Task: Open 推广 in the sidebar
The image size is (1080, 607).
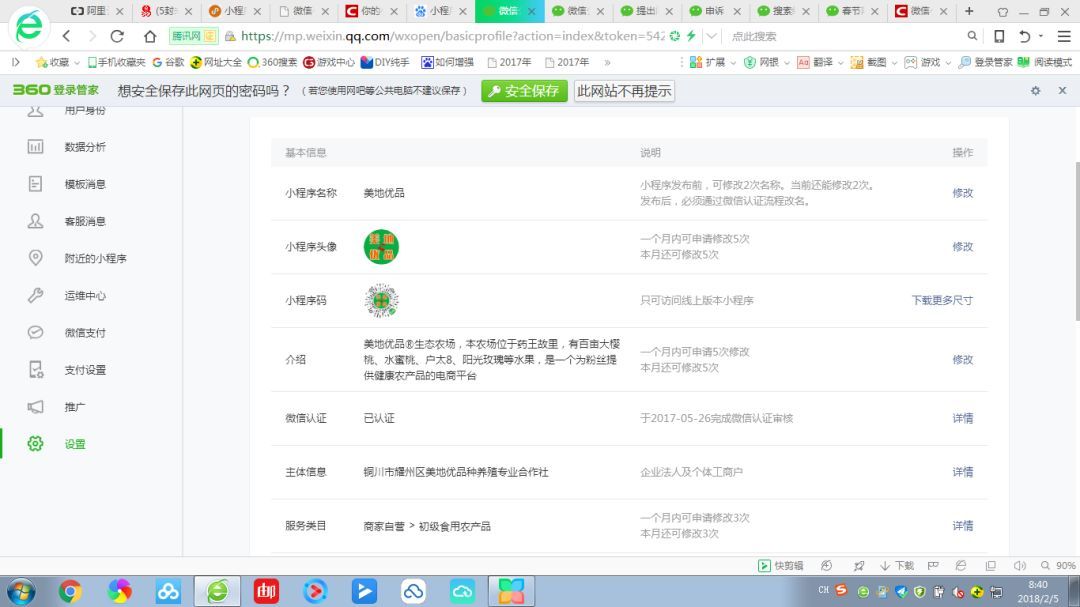Action: [74, 407]
